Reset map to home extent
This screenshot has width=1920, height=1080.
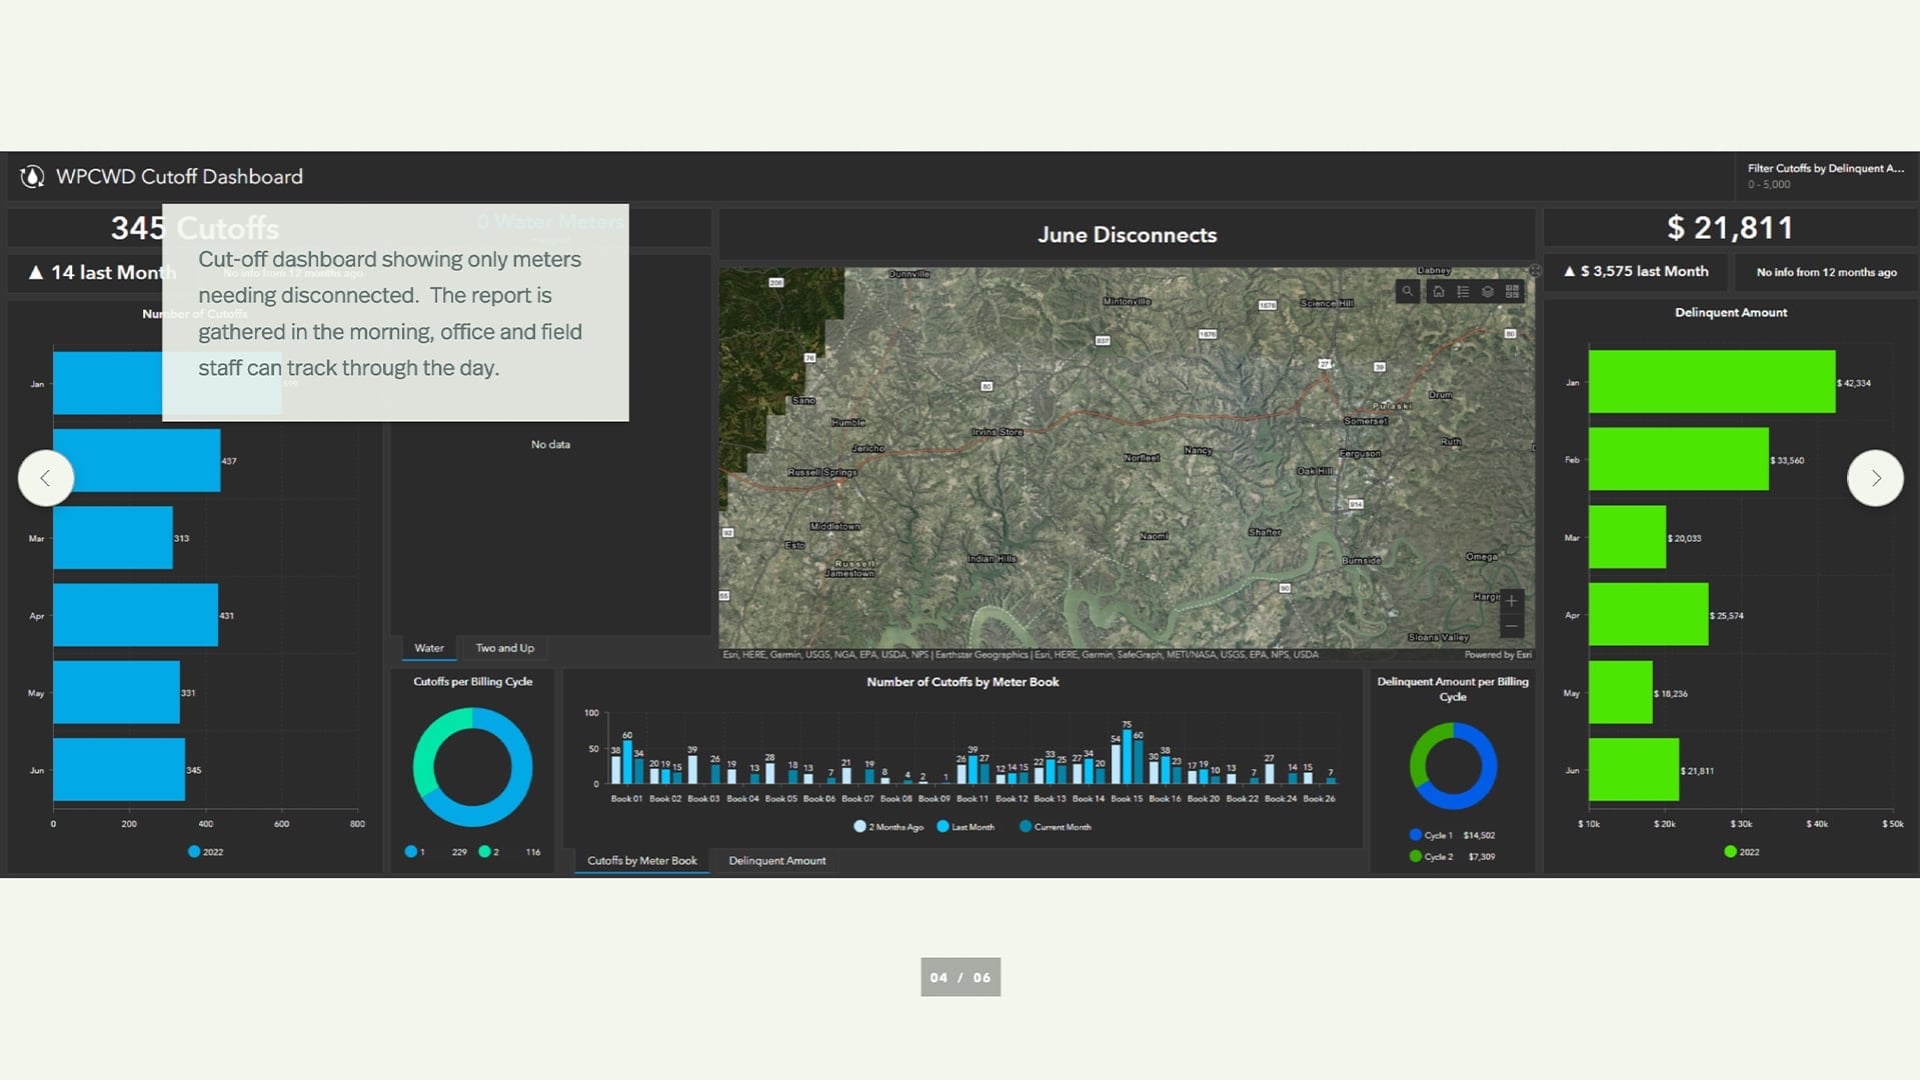pyautogui.click(x=1438, y=292)
